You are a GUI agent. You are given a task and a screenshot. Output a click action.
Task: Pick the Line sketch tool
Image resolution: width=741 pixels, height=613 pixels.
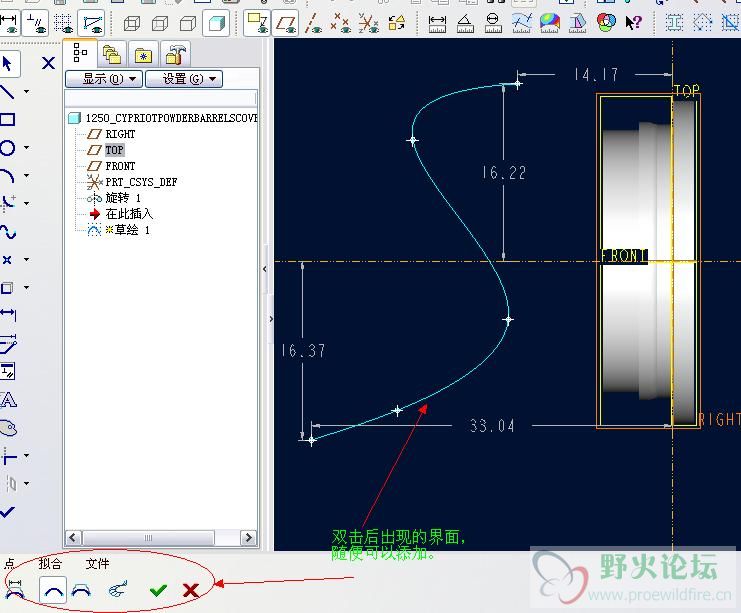pos(7,91)
